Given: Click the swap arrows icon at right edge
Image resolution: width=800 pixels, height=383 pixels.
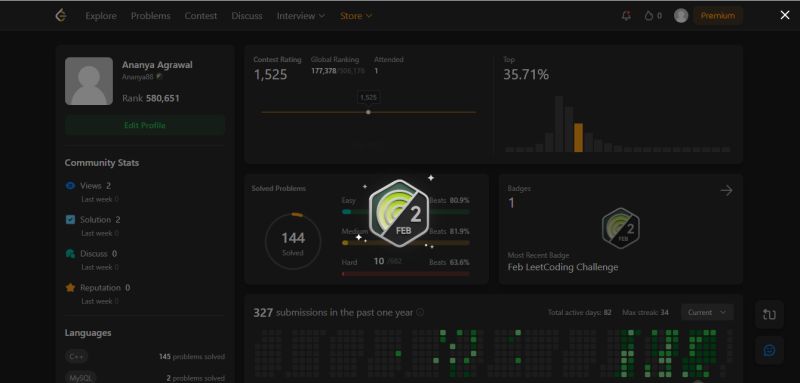Looking at the screenshot, I should 769,315.
